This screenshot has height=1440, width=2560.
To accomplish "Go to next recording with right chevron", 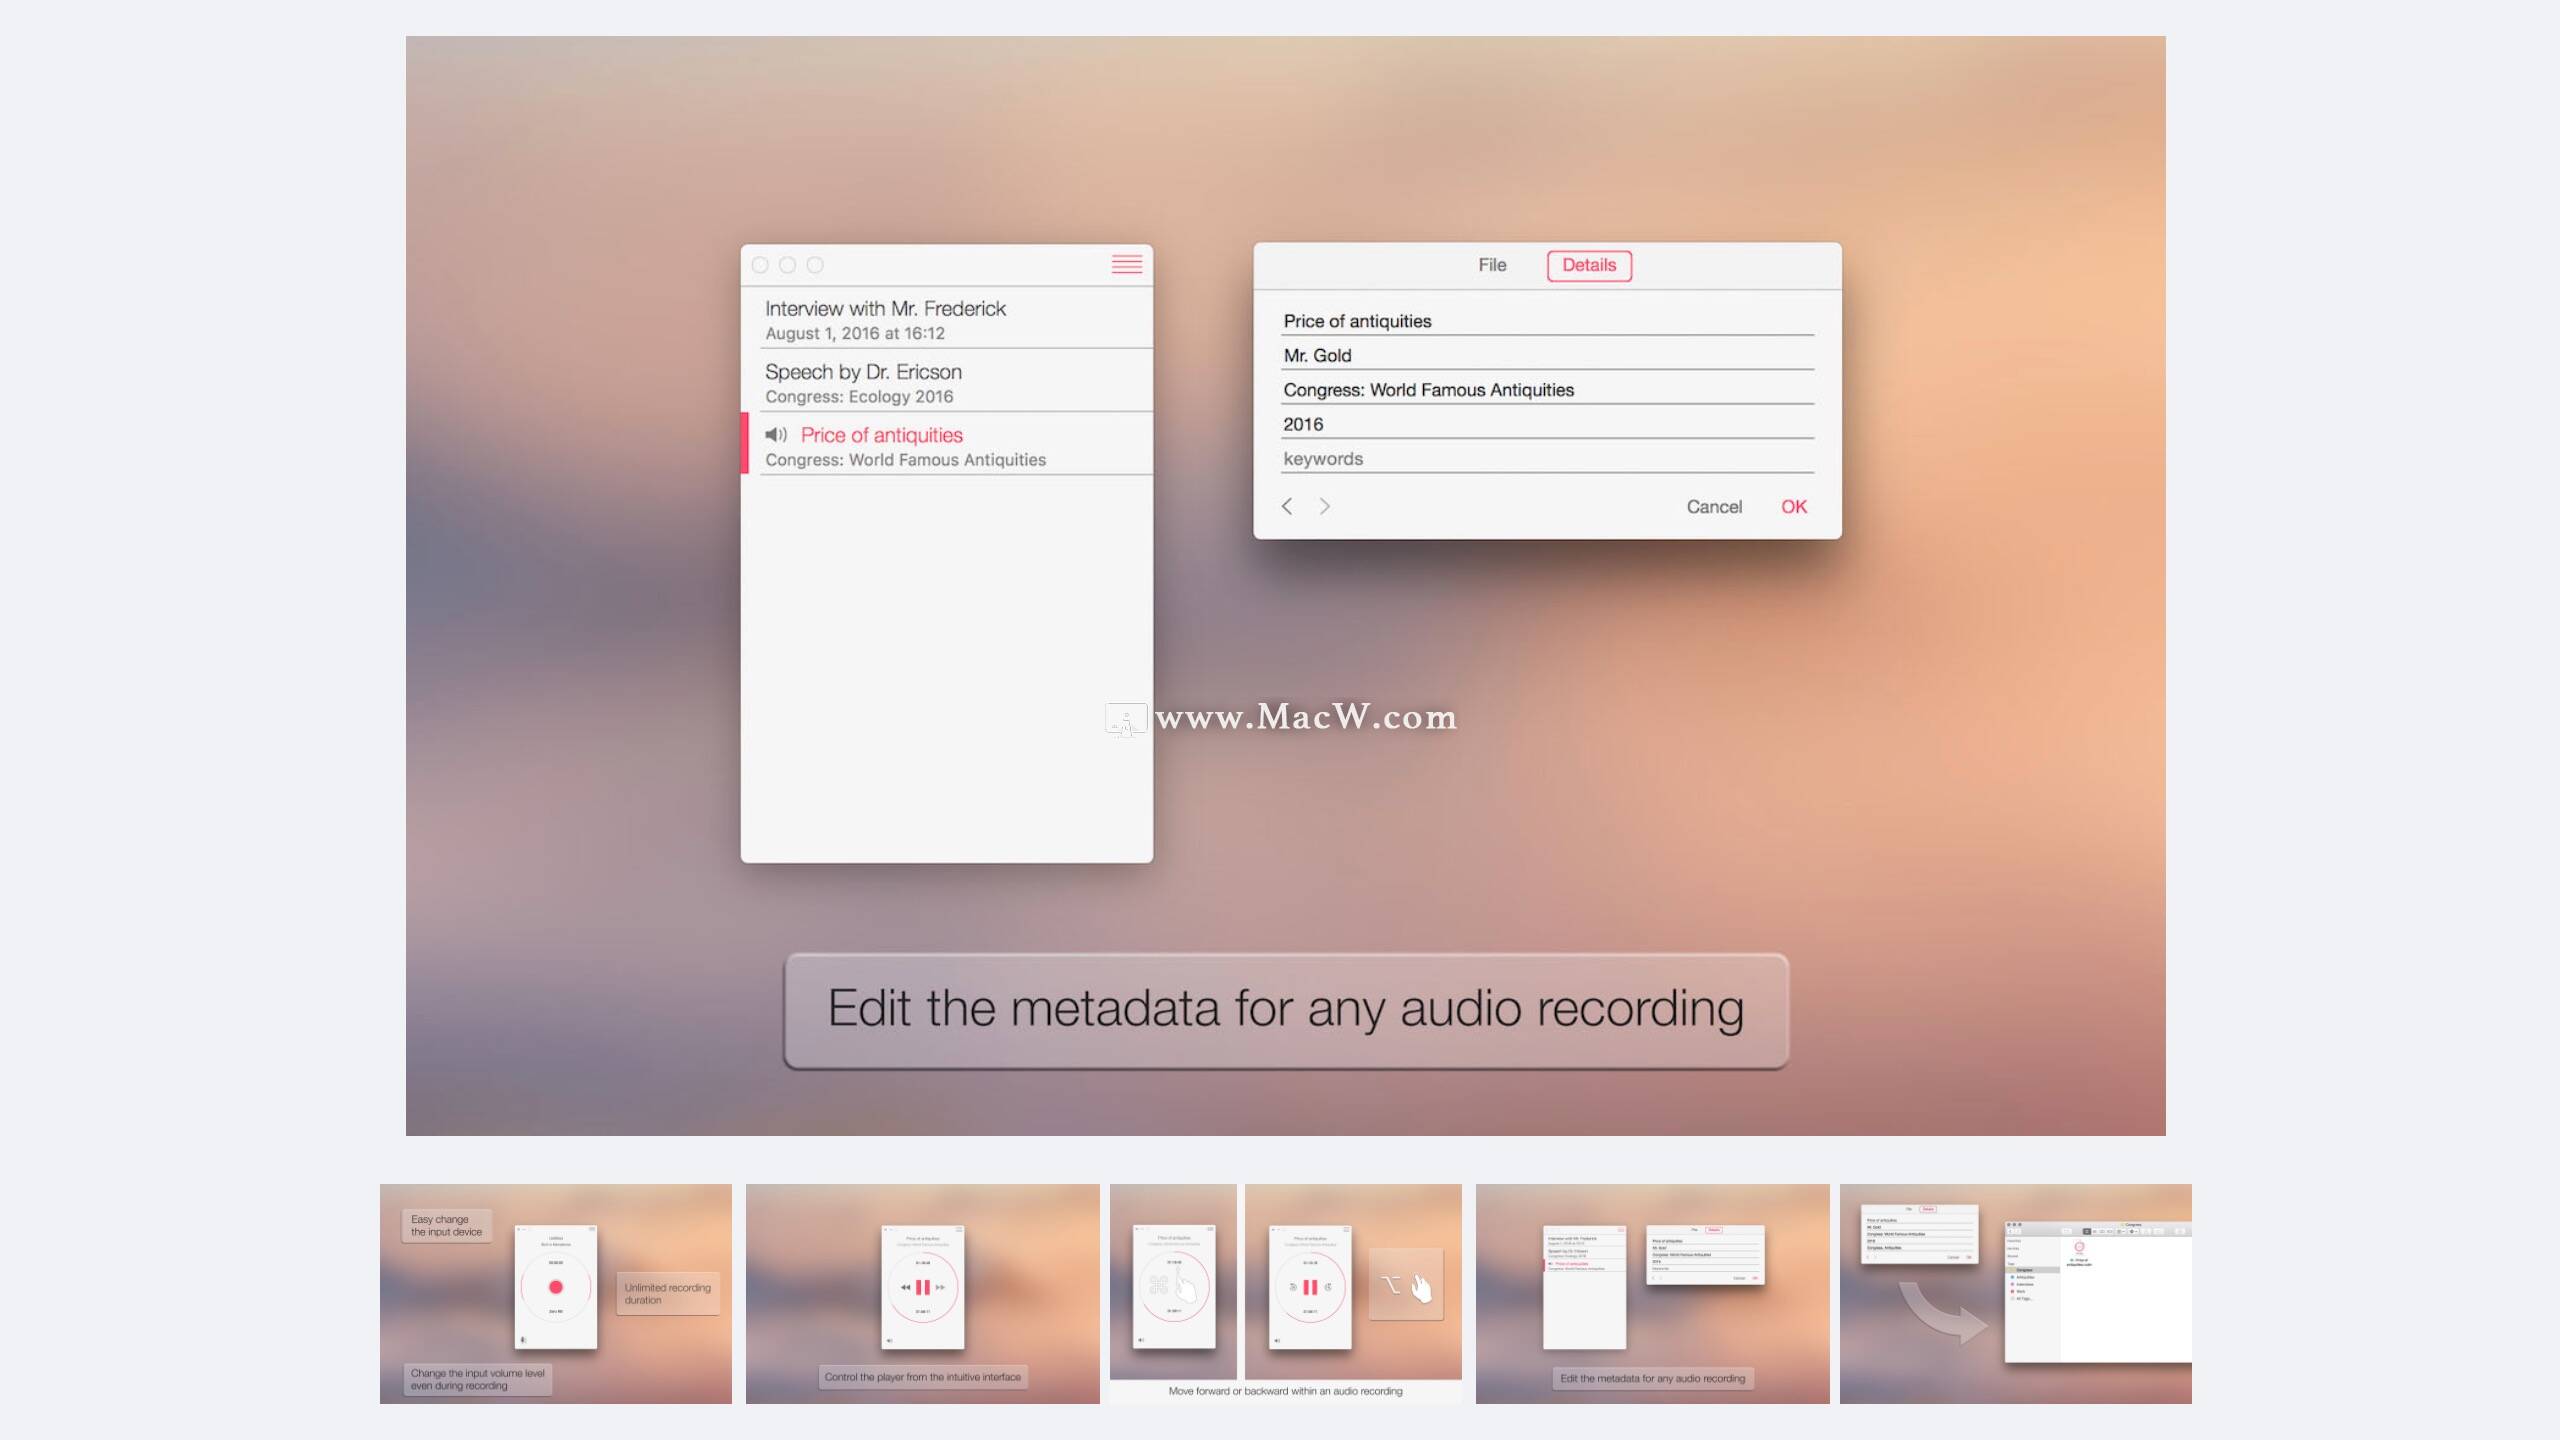I will (x=1324, y=507).
